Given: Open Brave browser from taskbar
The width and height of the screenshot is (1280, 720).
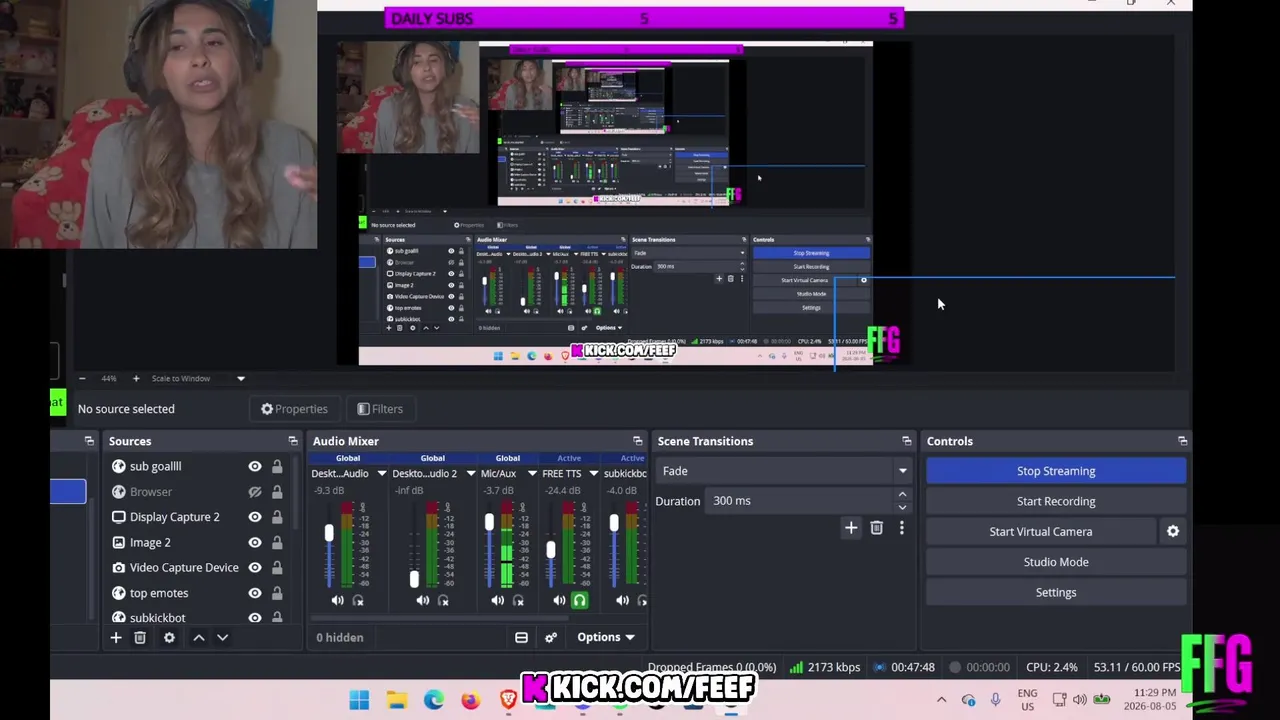Looking at the screenshot, I should coord(508,700).
